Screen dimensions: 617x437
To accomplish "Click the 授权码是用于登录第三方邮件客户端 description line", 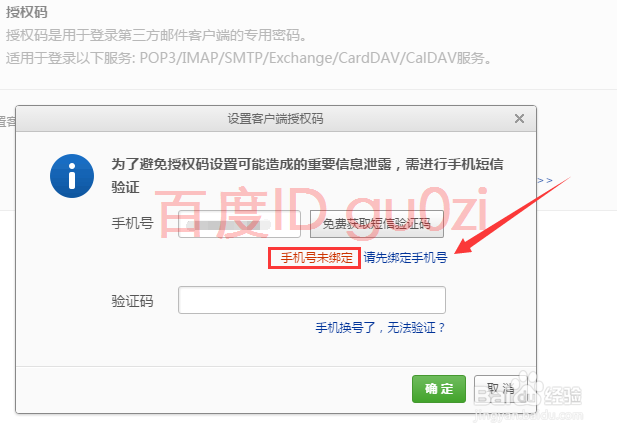I will [156, 35].
